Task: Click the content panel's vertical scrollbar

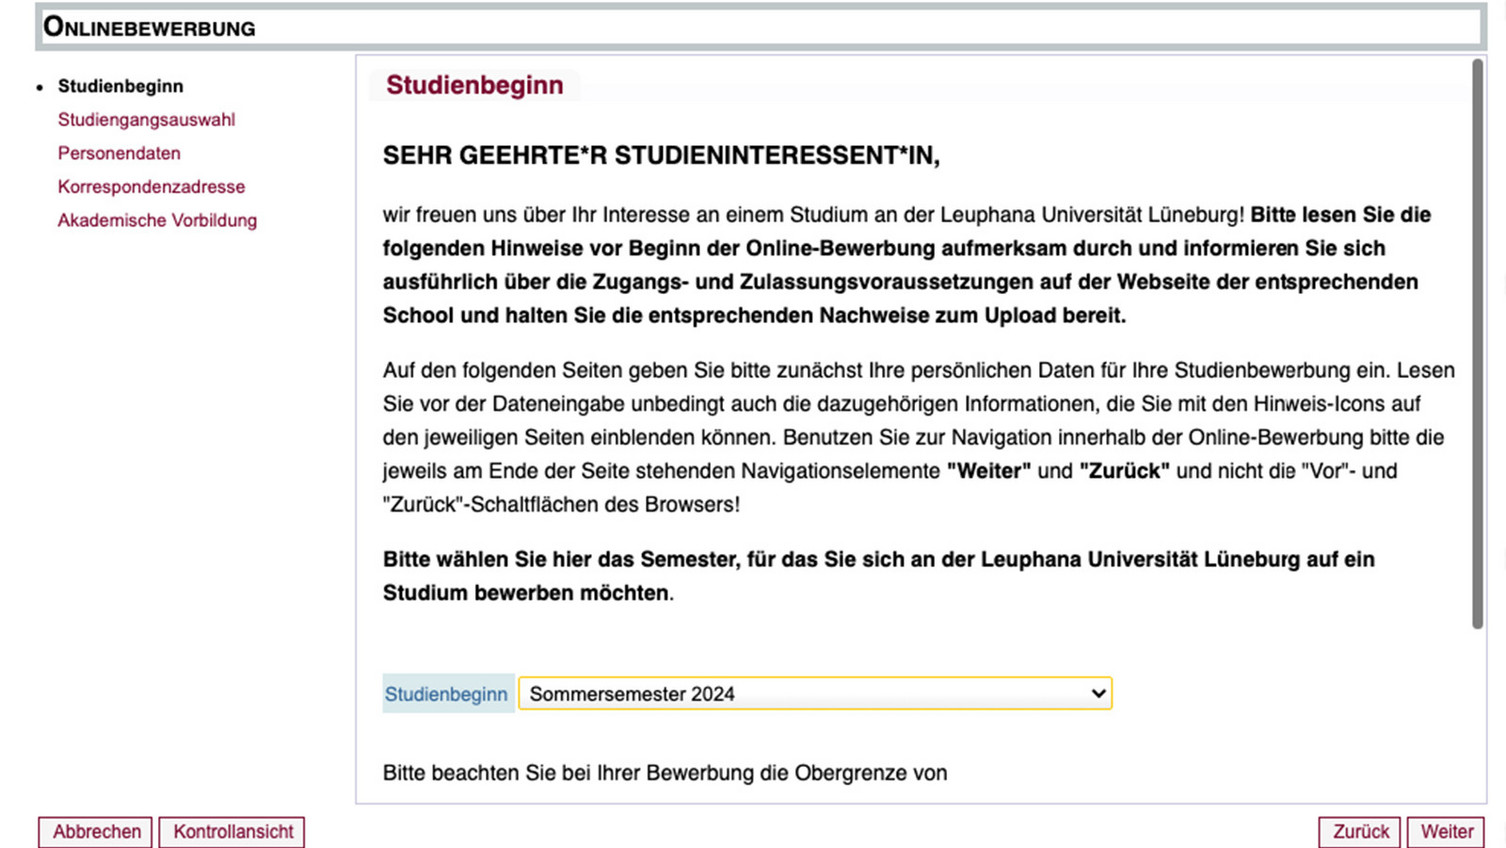Action: [1477, 340]
